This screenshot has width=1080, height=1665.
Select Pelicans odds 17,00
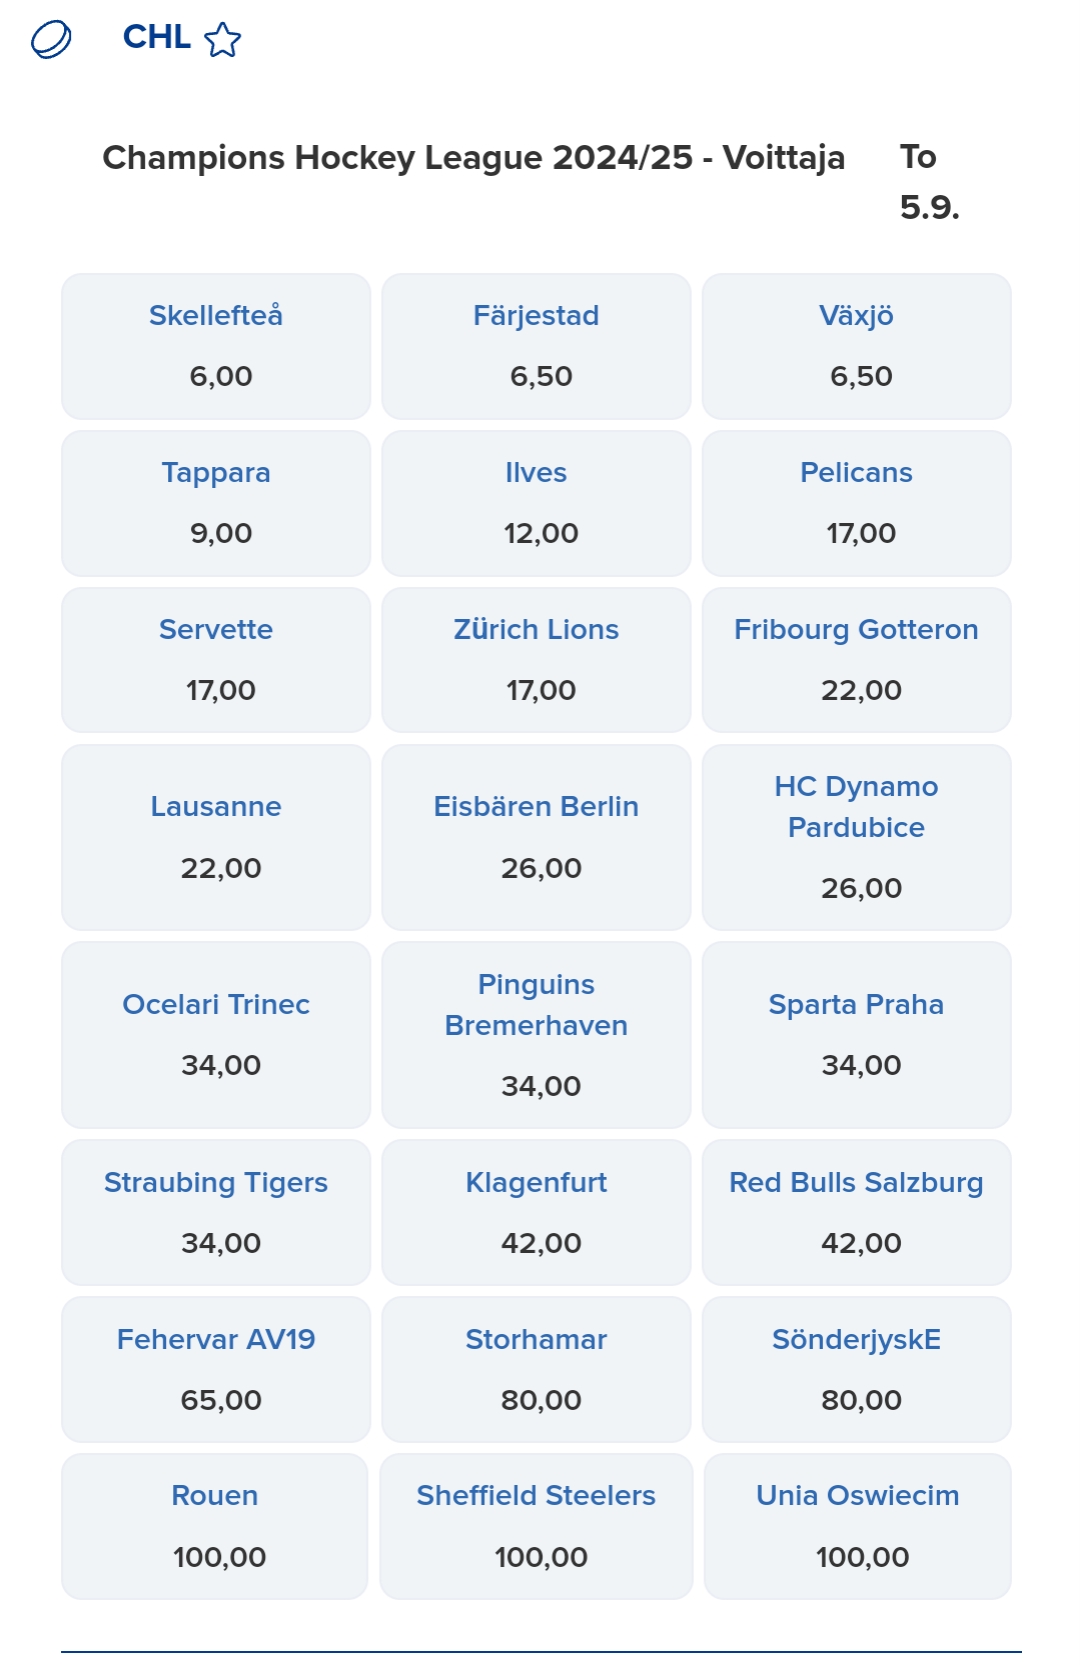coord(856,503)
